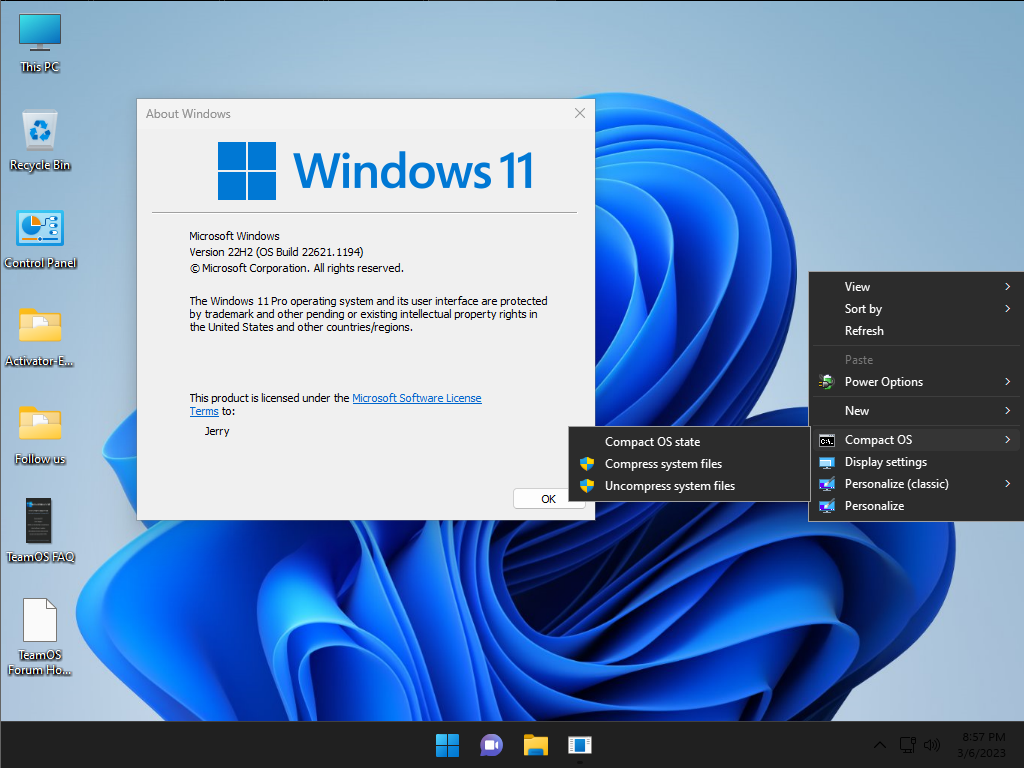Expand the View submenu arrow
The image size is (1024, 768).
(x=1008, y=287)
